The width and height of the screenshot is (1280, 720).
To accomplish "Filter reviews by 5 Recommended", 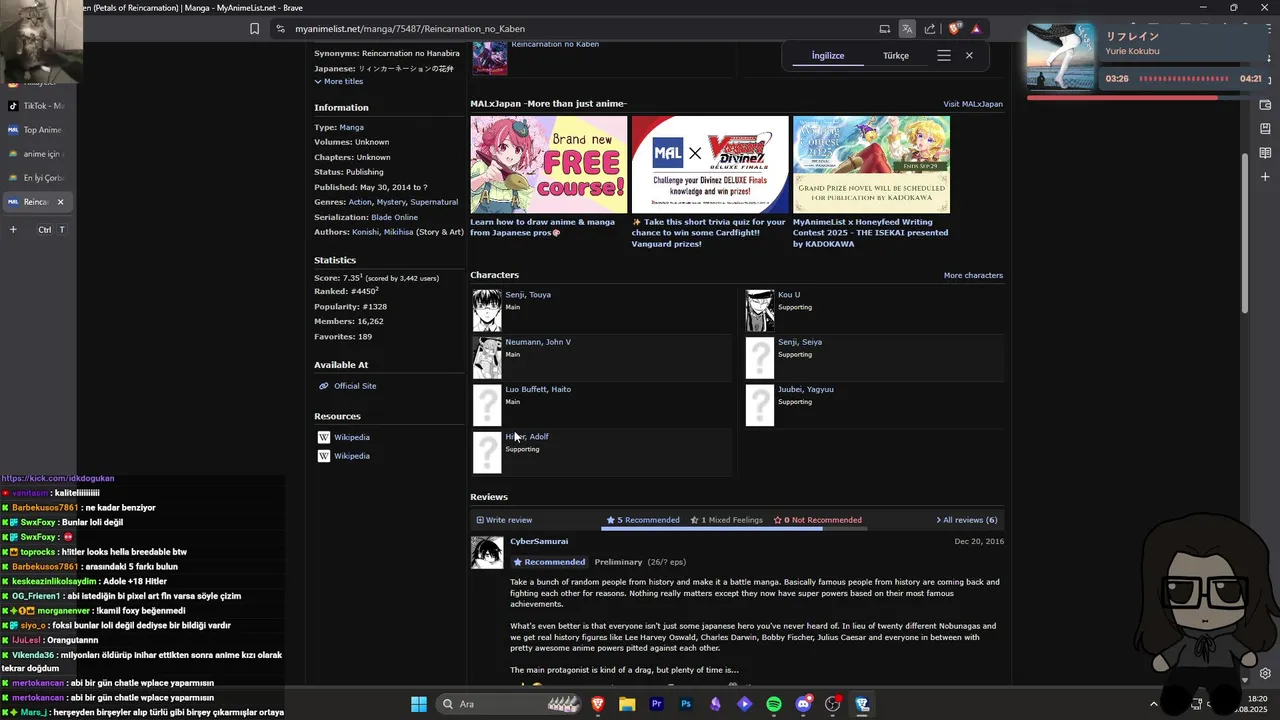I will click(642, 520).
